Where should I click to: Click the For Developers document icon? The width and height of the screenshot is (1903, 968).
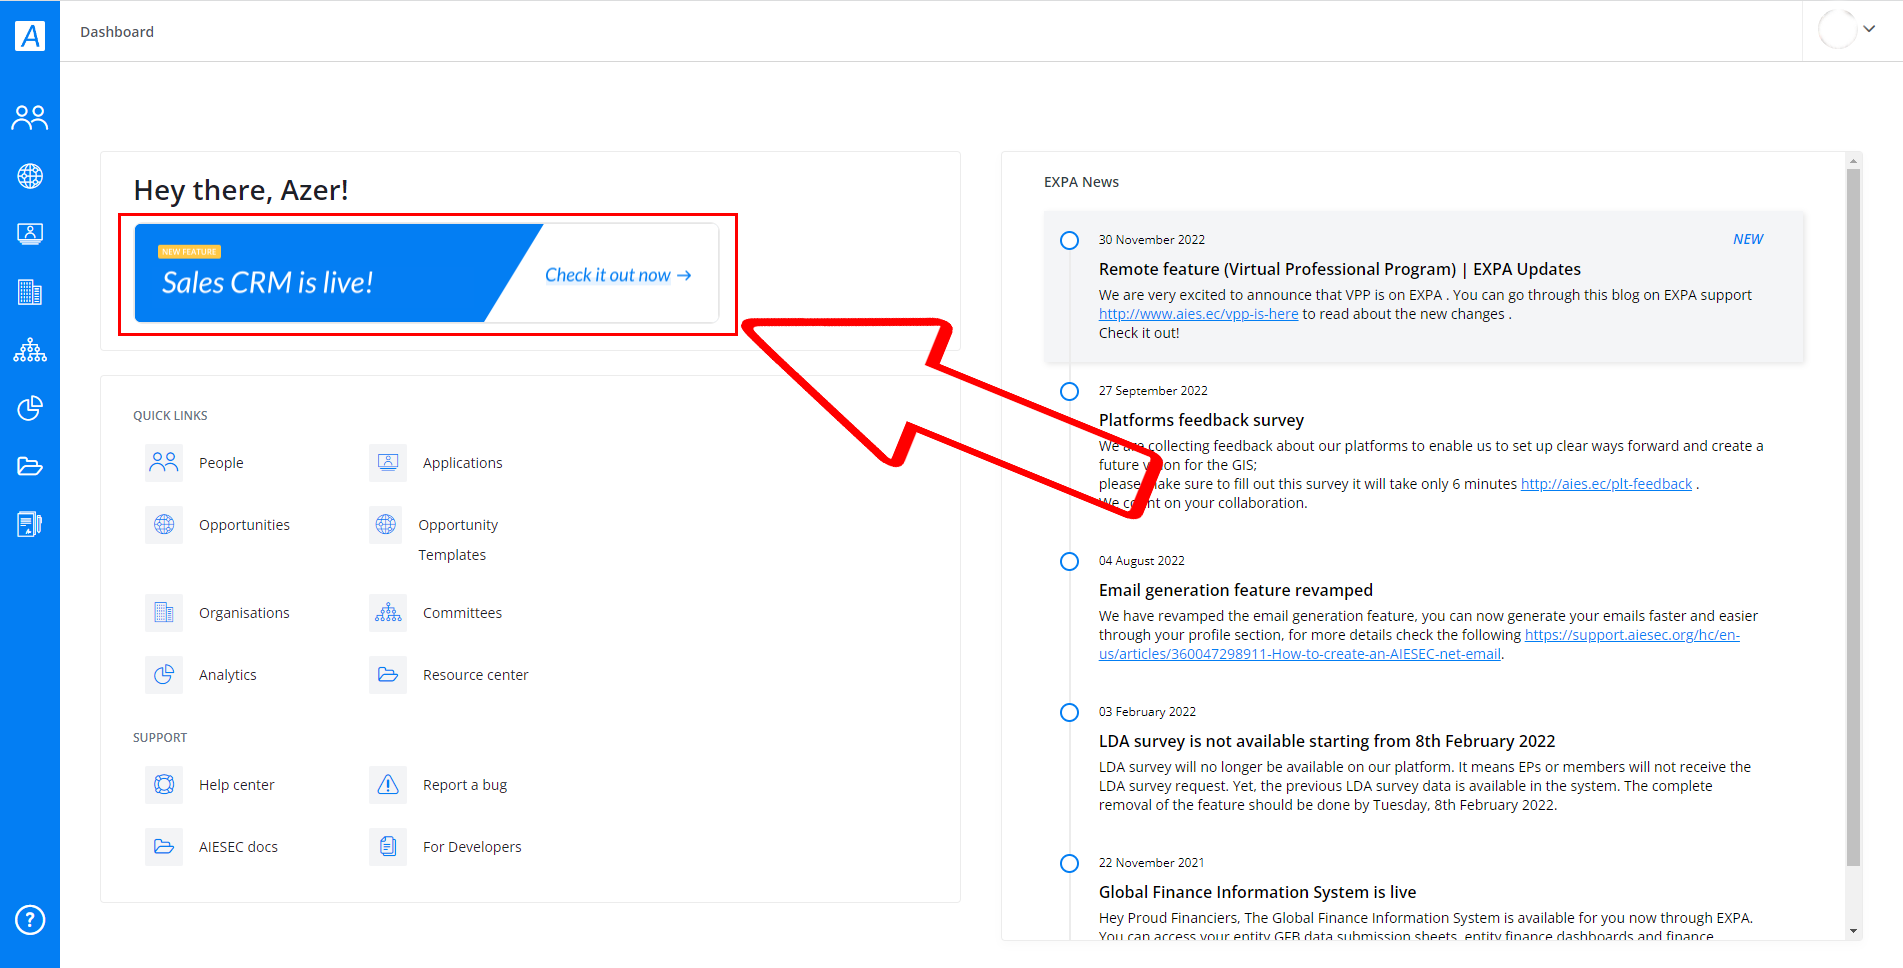pos(388,847)
